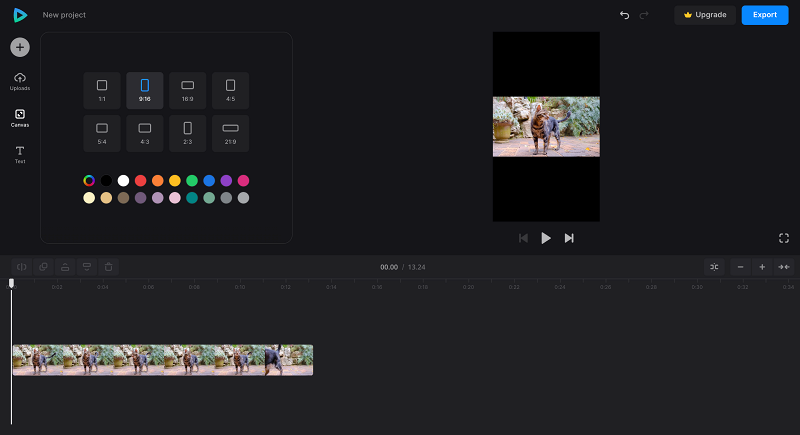800x435 pixels.
Task: Open the custom color picker wheel
Action: click(89, 181)
